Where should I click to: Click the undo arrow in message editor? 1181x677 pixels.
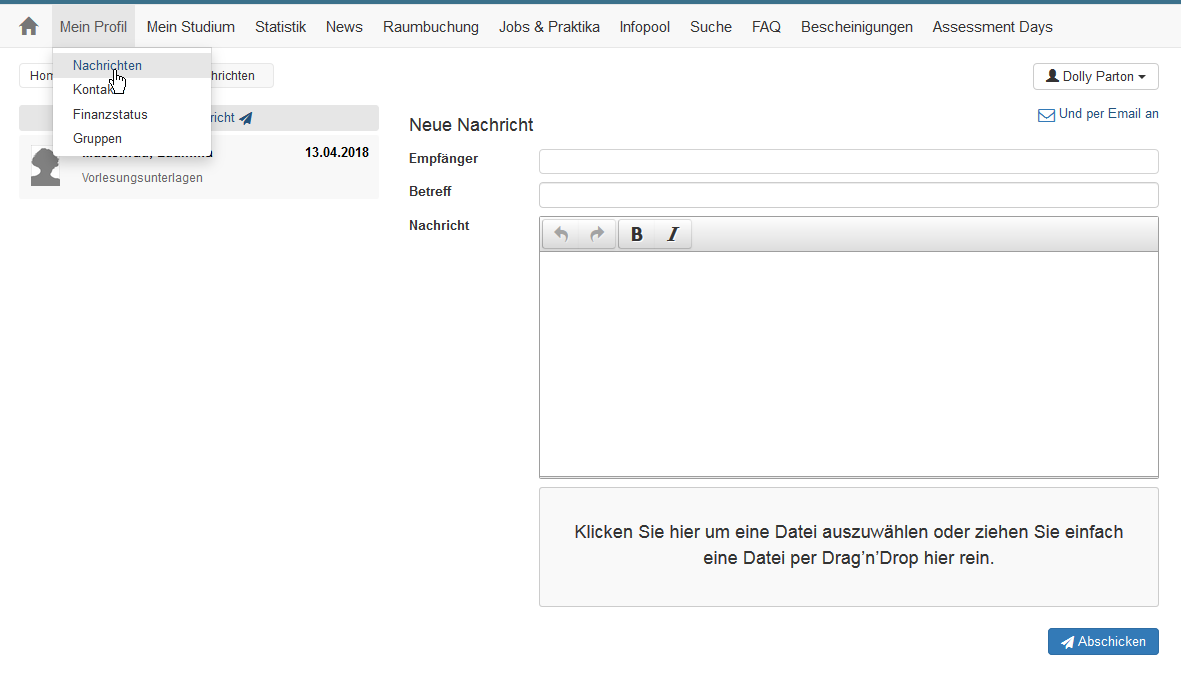561,234
